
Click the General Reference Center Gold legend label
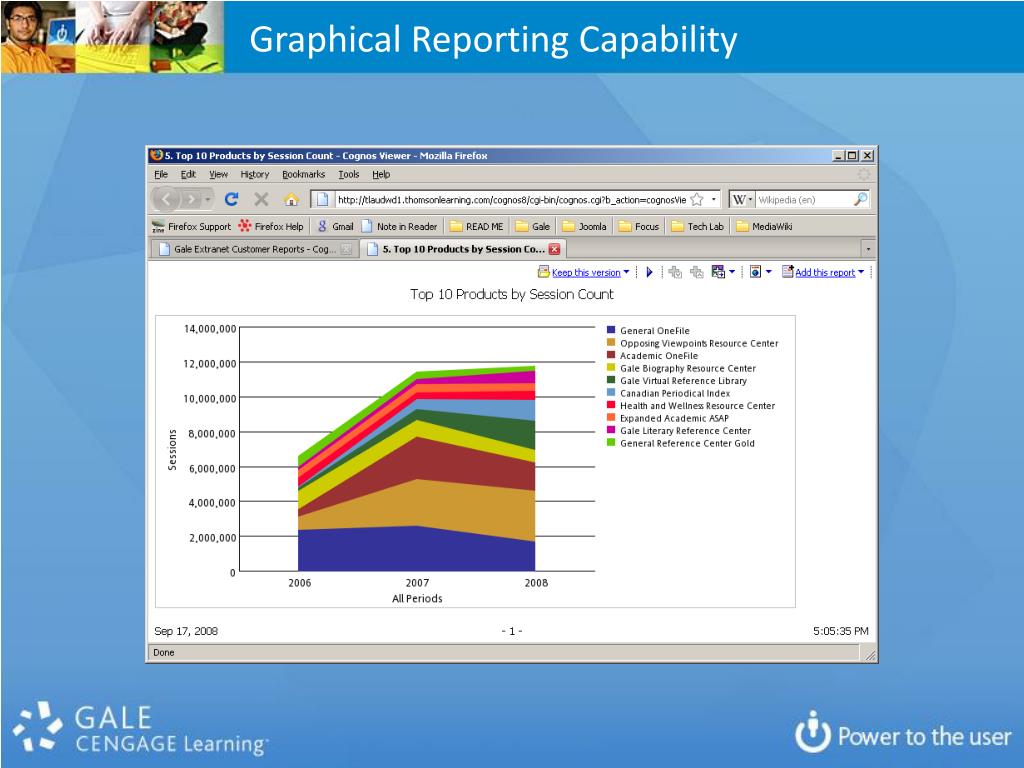click(687, 443)
